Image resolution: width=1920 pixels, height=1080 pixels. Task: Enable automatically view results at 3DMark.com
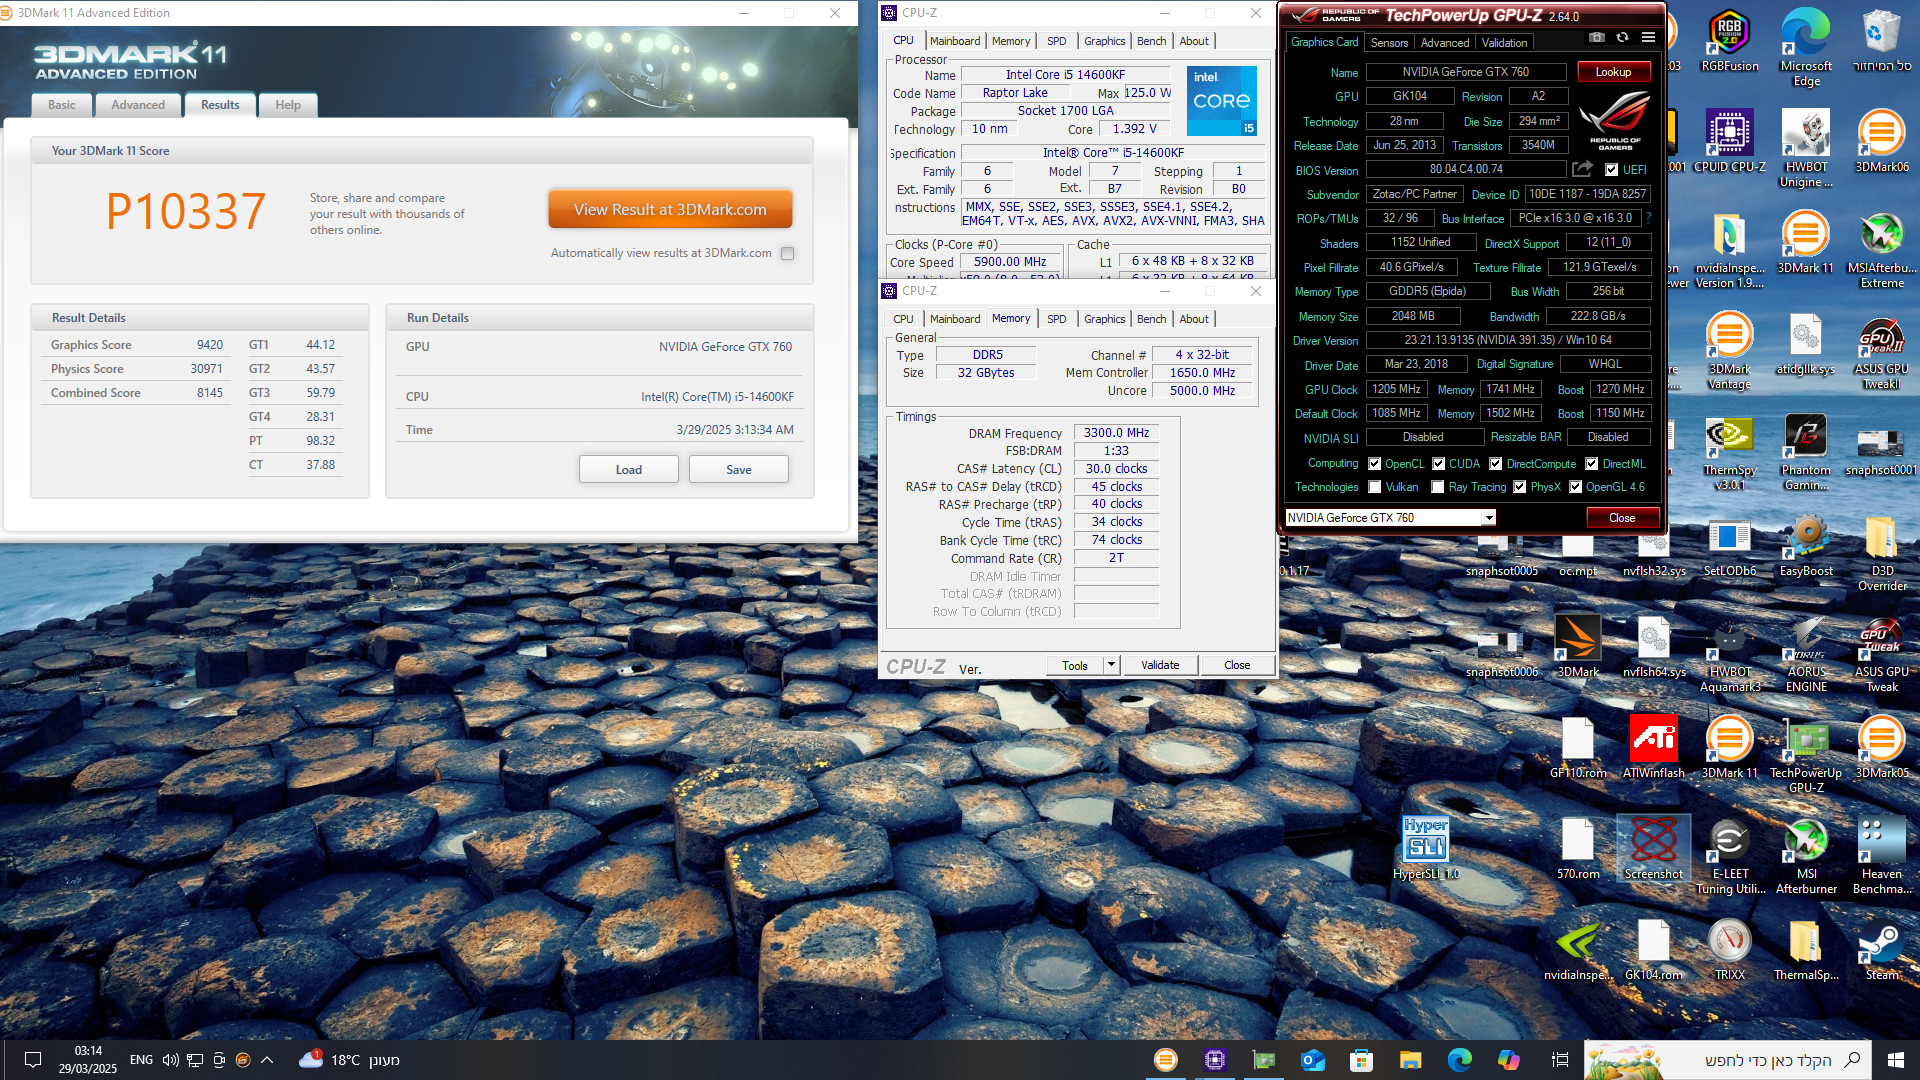click(x=788, y=254)
